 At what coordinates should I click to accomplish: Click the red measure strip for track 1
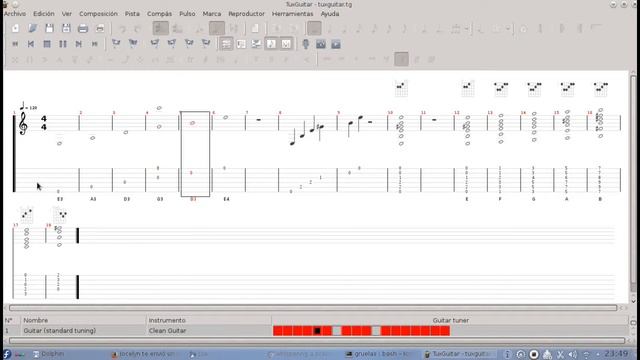tap(361, 331)
